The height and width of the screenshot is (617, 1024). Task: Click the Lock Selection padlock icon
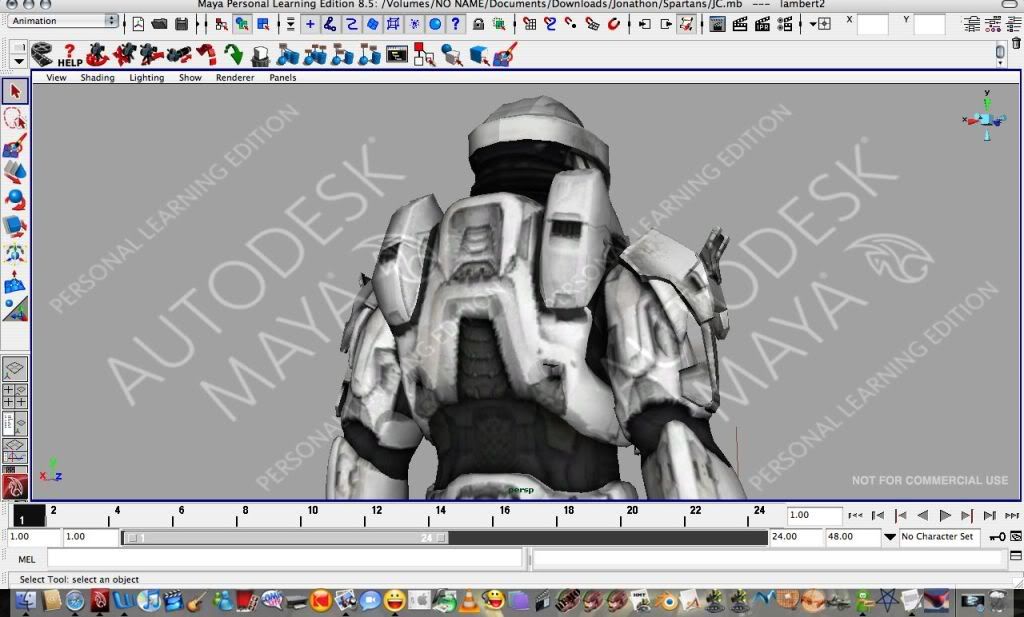pyautogui.click(x=478, y=24)
